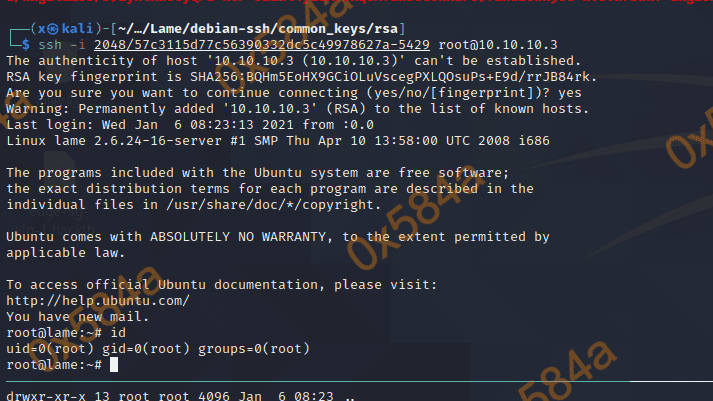The image size is (713, 401).
Task: Click the terminal cursor block after root@lame prompt
Action: (x=114, y=365)
